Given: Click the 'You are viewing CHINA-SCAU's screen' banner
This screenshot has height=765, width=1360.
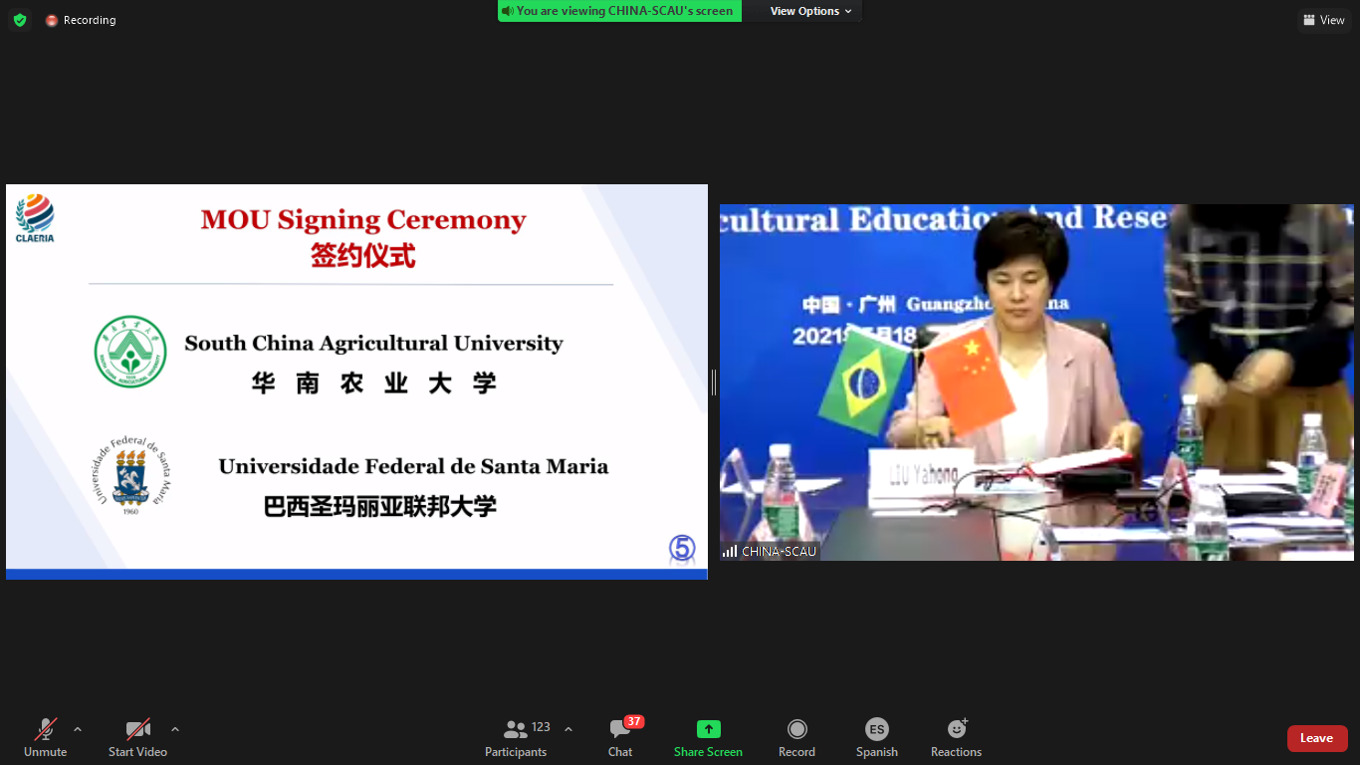Looking at the screenshot, I should [620, 11].
